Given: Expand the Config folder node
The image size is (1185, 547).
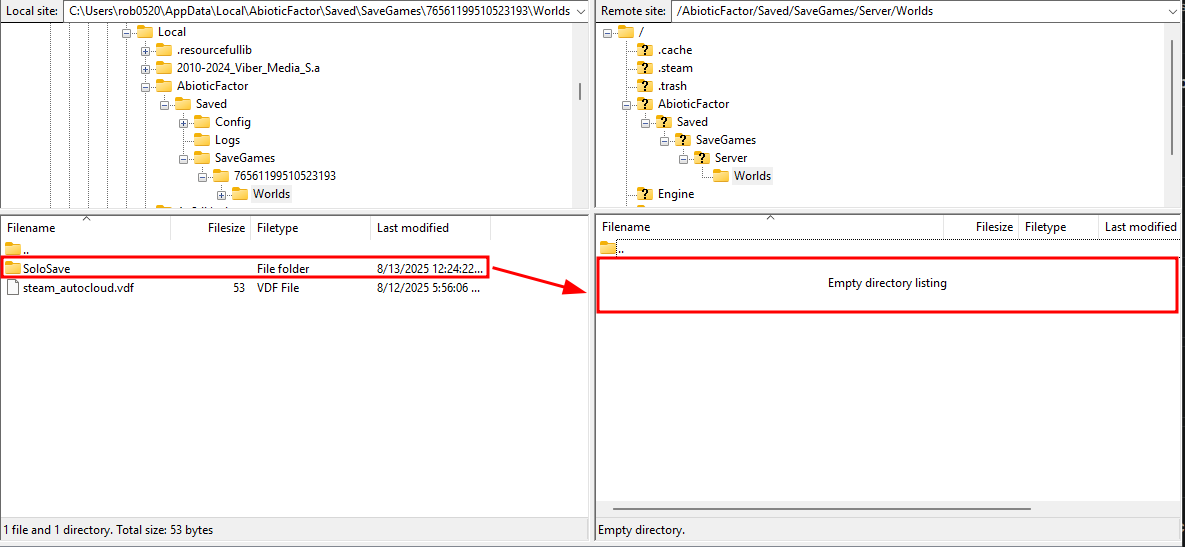Looking at the screenshot, I should point(184,123).
